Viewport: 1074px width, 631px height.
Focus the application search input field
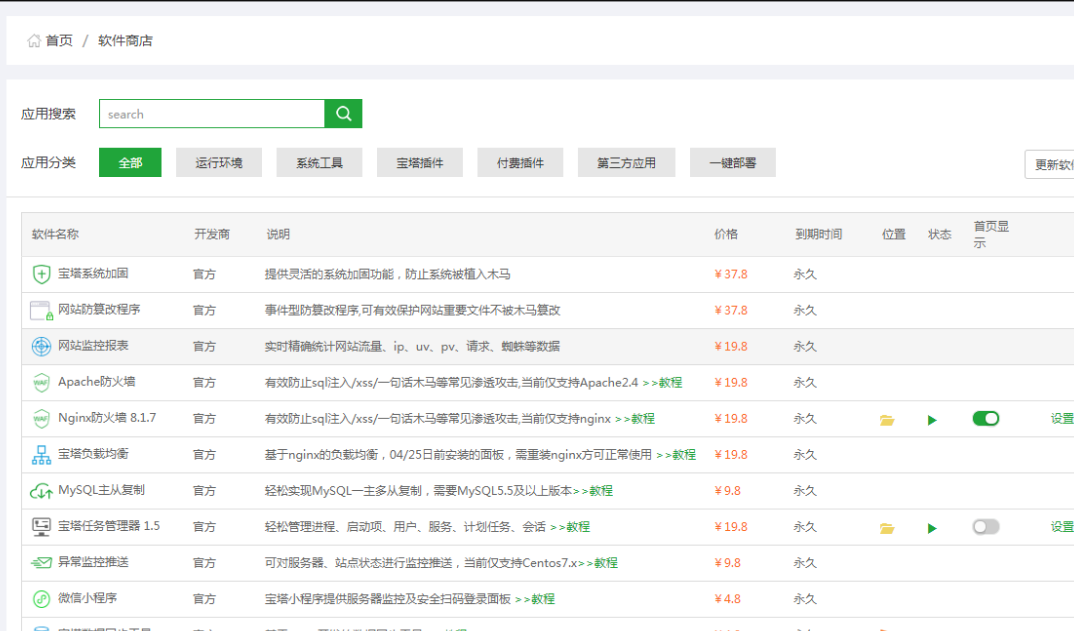pyautogui.click(x=212, y=114)
